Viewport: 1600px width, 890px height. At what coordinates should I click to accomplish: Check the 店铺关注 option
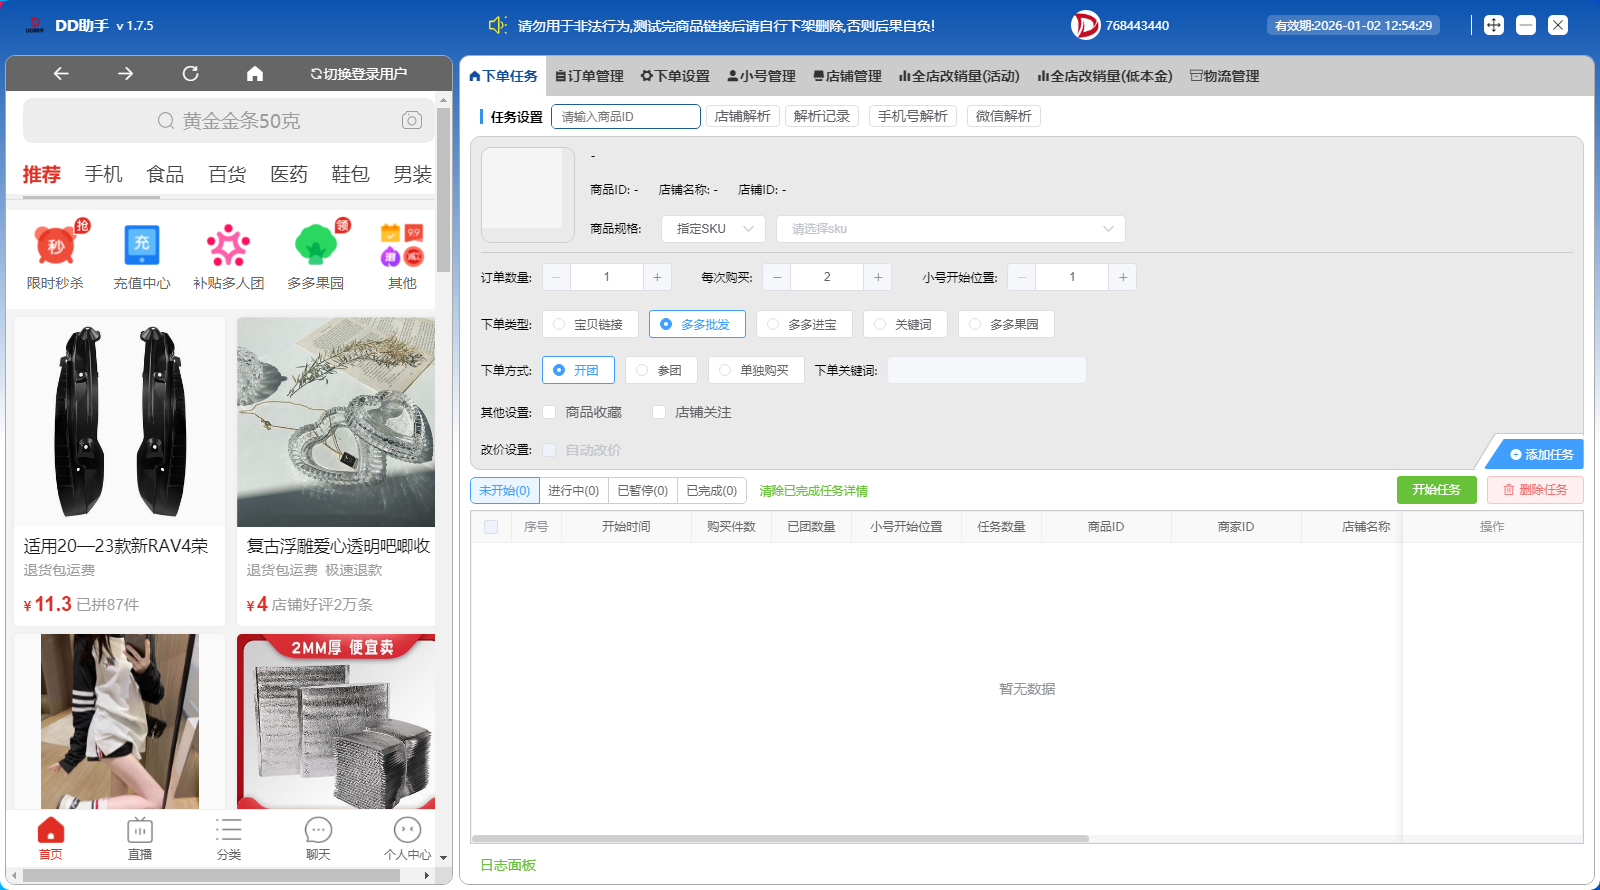[659, 412]
